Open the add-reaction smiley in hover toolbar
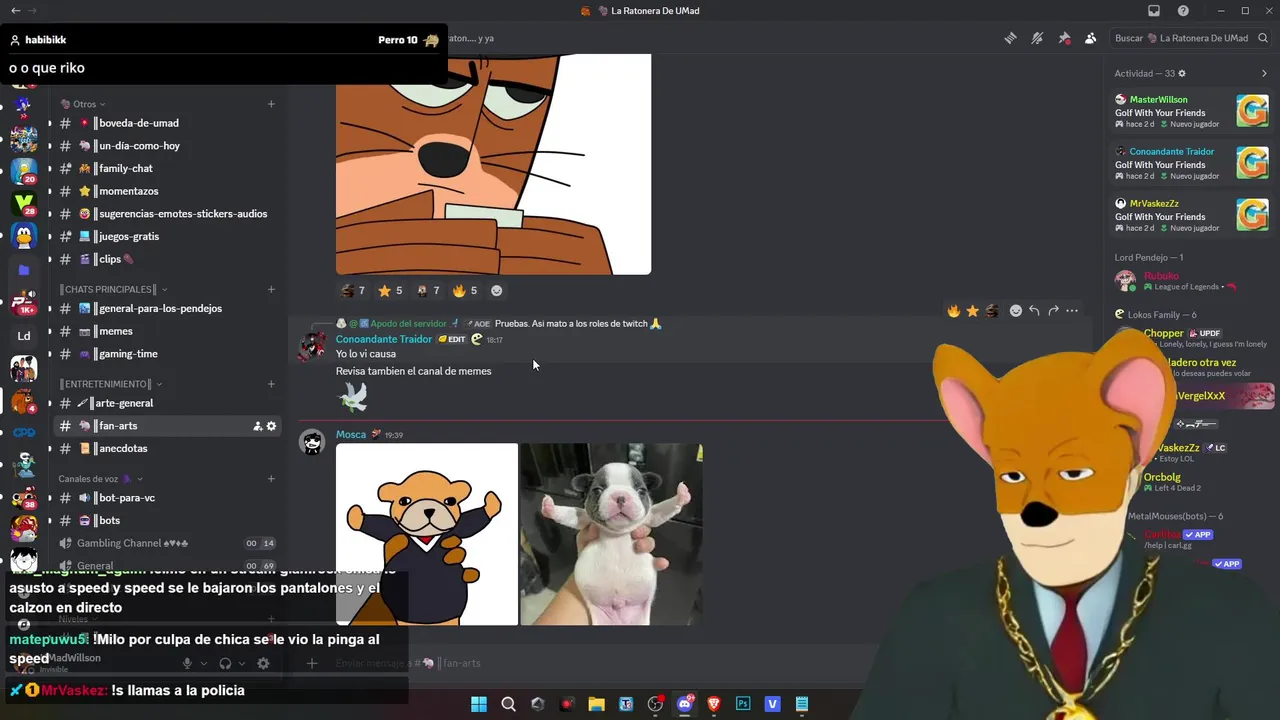The width and height of the screenshot is (1280, 720). click(x=1016, y=311)
